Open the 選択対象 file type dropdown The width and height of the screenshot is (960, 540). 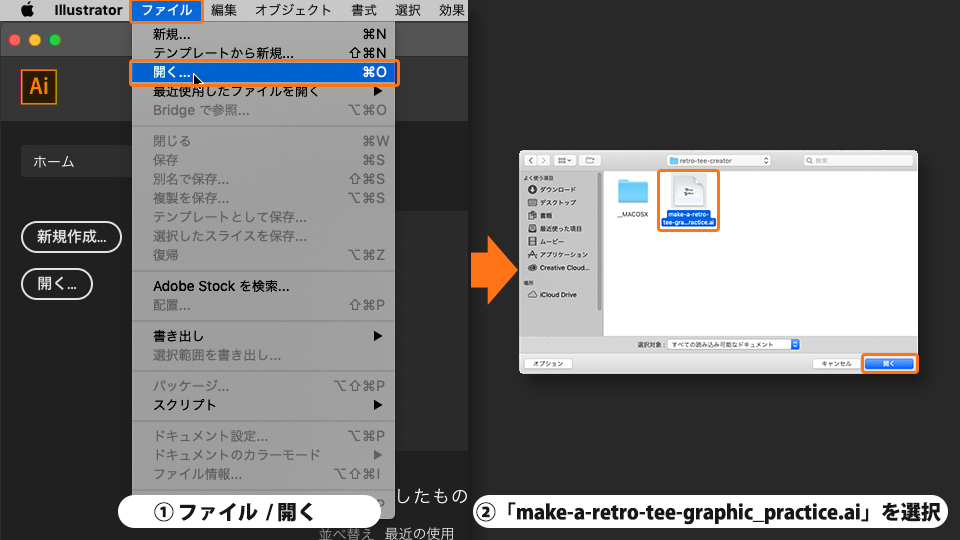tap(733, 345)
